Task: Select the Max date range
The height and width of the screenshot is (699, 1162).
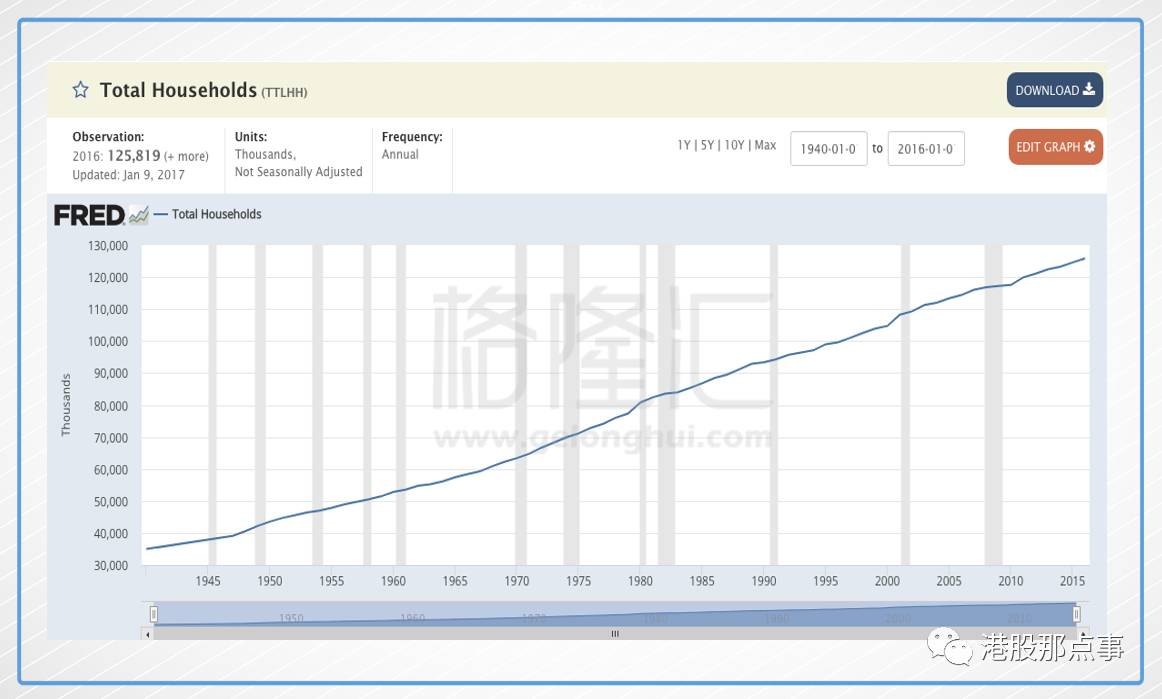Action: point(765,145)
